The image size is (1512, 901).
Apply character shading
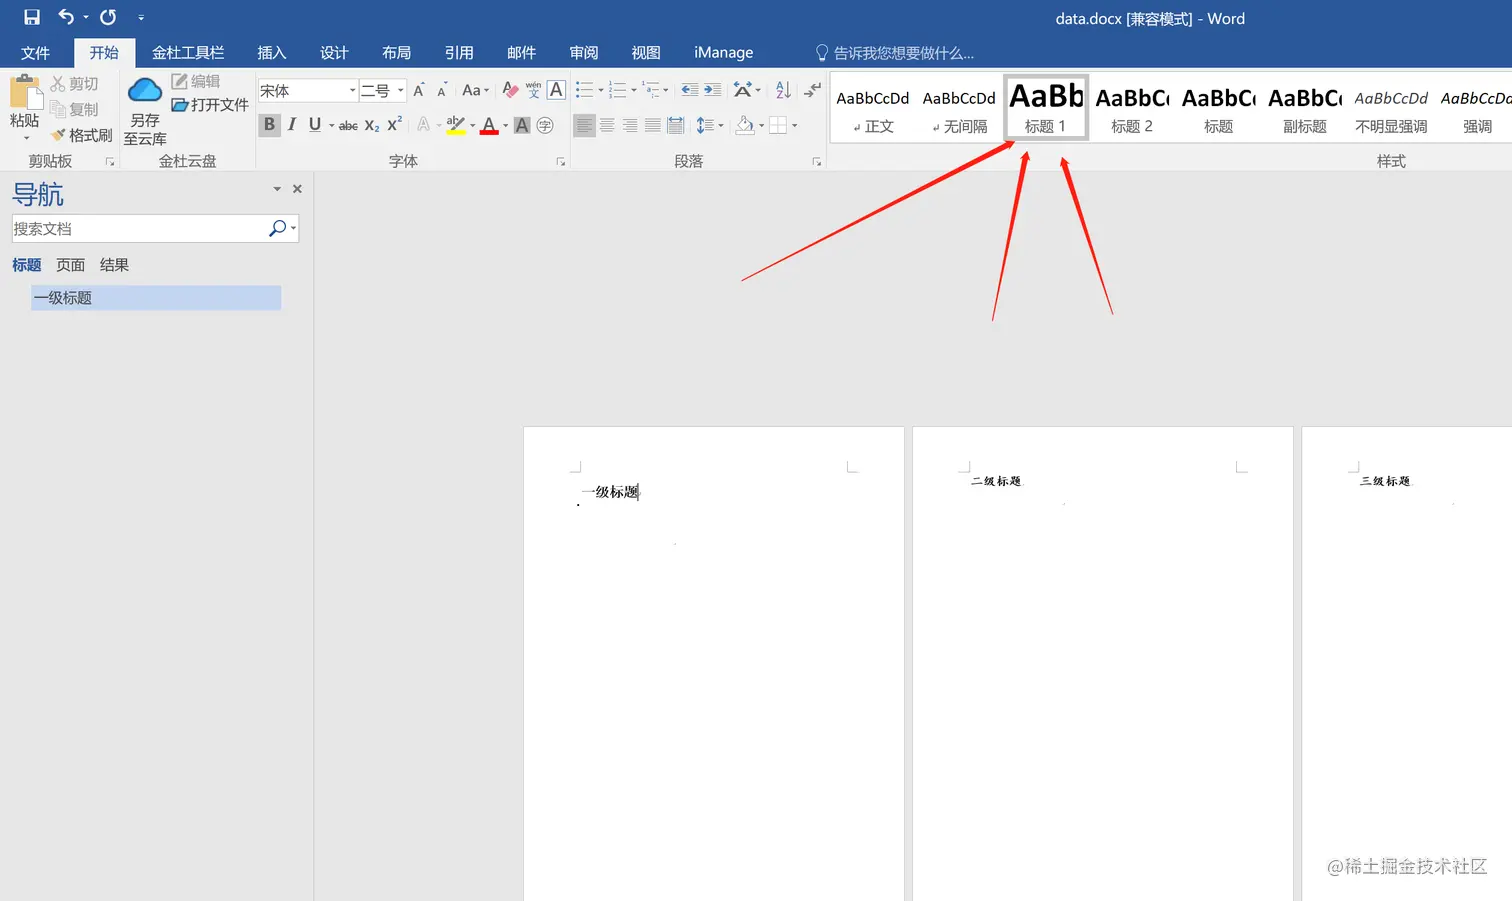[522, 125]
